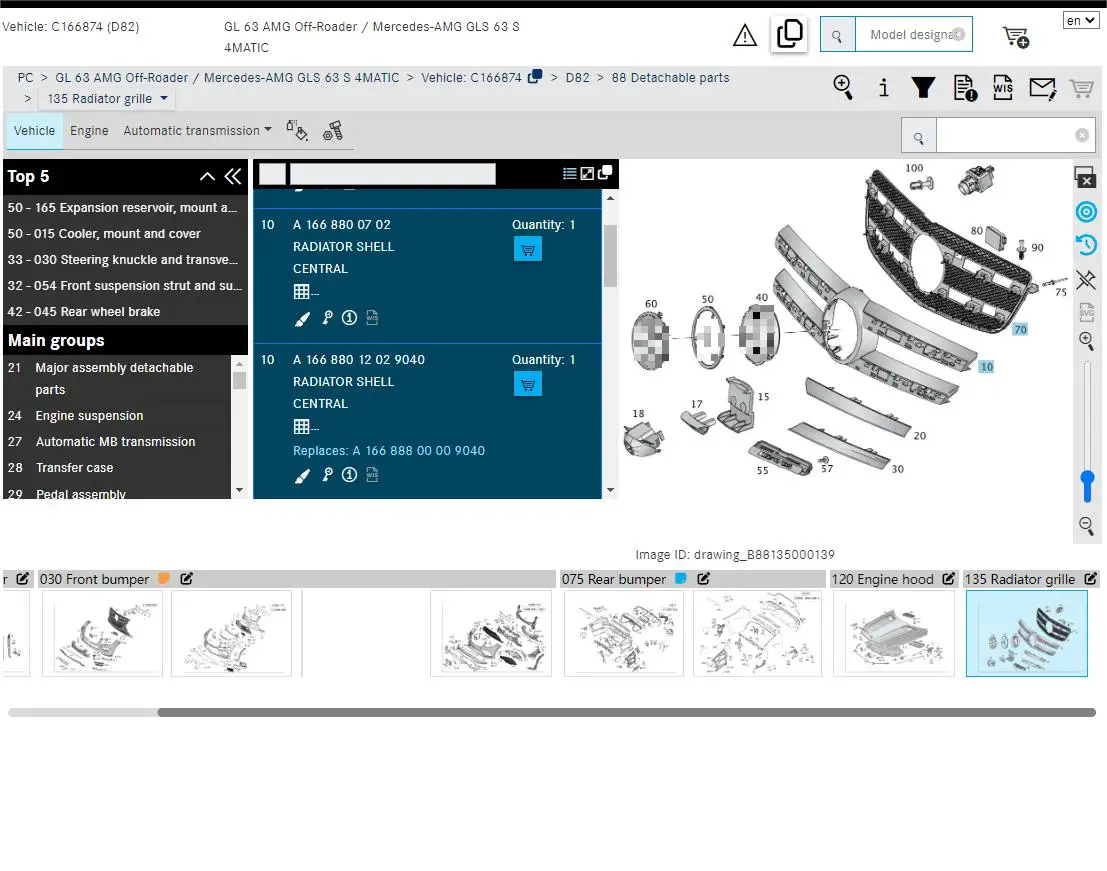This screenshot has width=1107, height=871.
Task: Toggle the black funnel filter icon
Action: click(923, 88)
